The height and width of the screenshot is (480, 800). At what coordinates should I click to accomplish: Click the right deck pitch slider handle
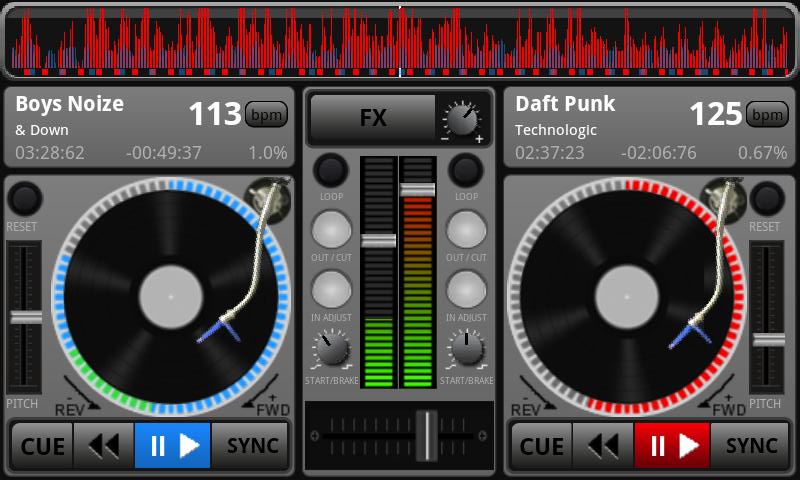(x=768, y=340)
